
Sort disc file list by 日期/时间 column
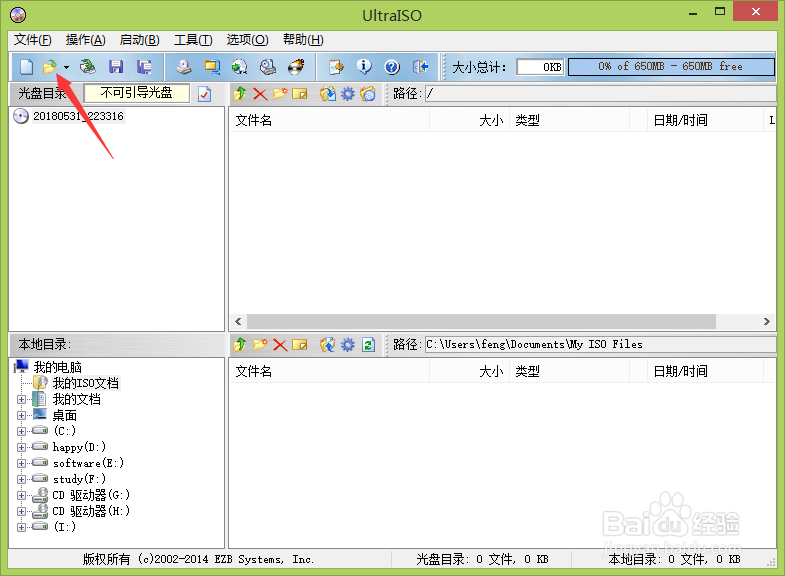point(705,121)
